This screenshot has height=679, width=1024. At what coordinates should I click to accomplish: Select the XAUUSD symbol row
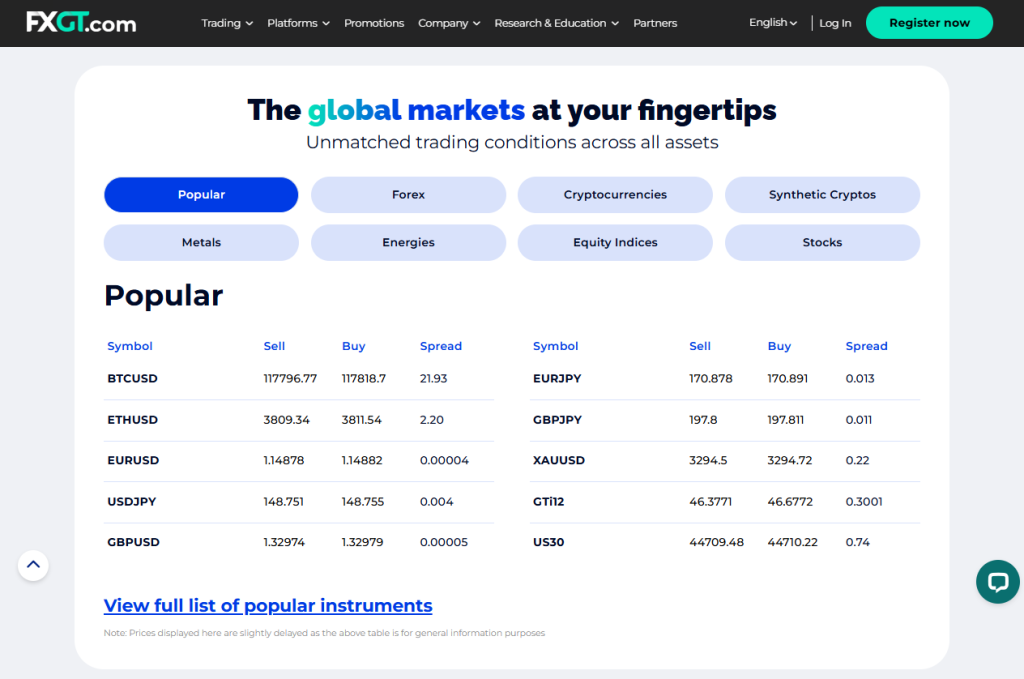pyautogui.click(x=560, y=460)
